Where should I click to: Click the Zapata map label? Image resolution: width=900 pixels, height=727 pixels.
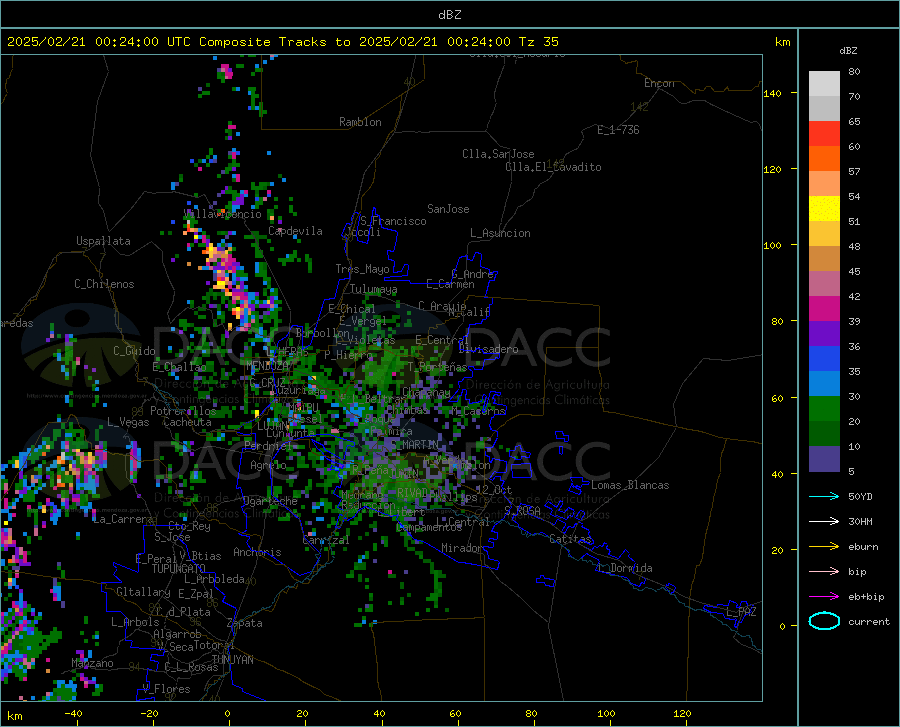tap(245, 623)
